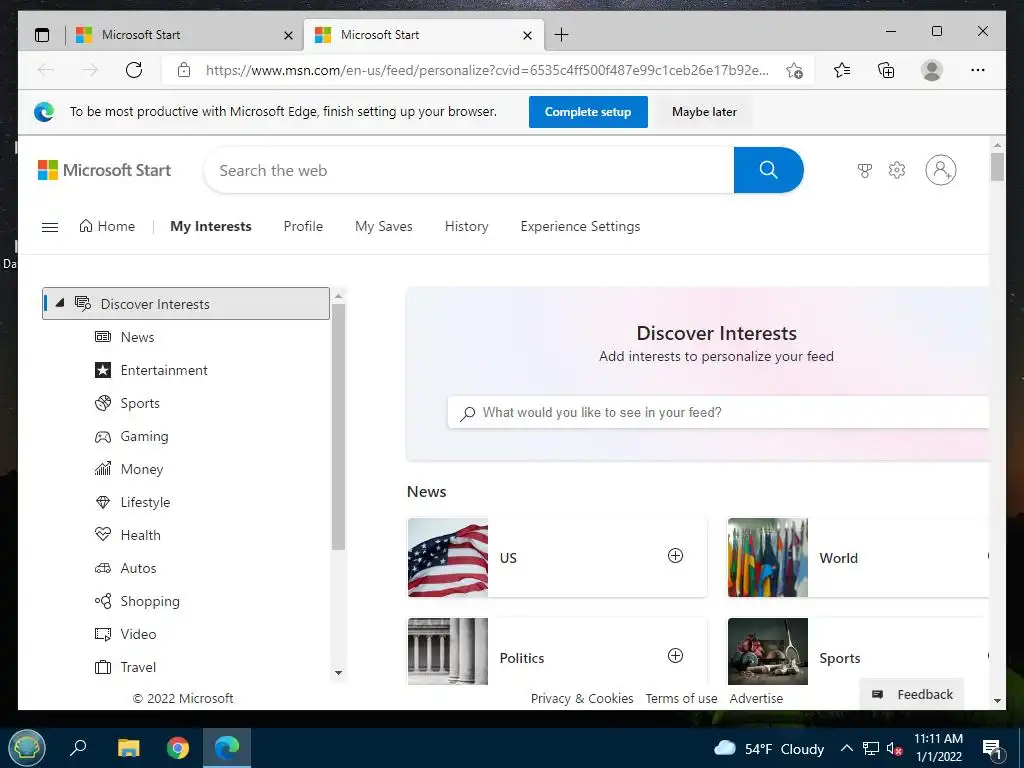This screenshot has height=768, width=1024.
Task: Open the Feedback button
Action: (x=912, y=694)
